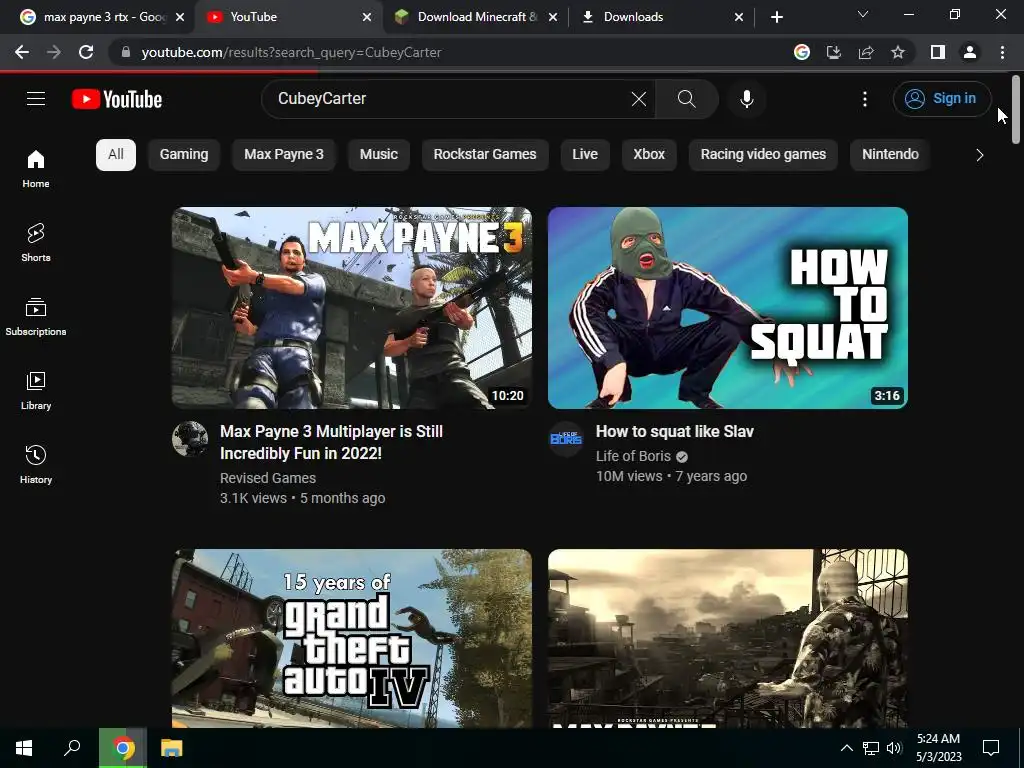
Task: Open the YouTube hamburger guide menu
Action: tap(36, 99)
